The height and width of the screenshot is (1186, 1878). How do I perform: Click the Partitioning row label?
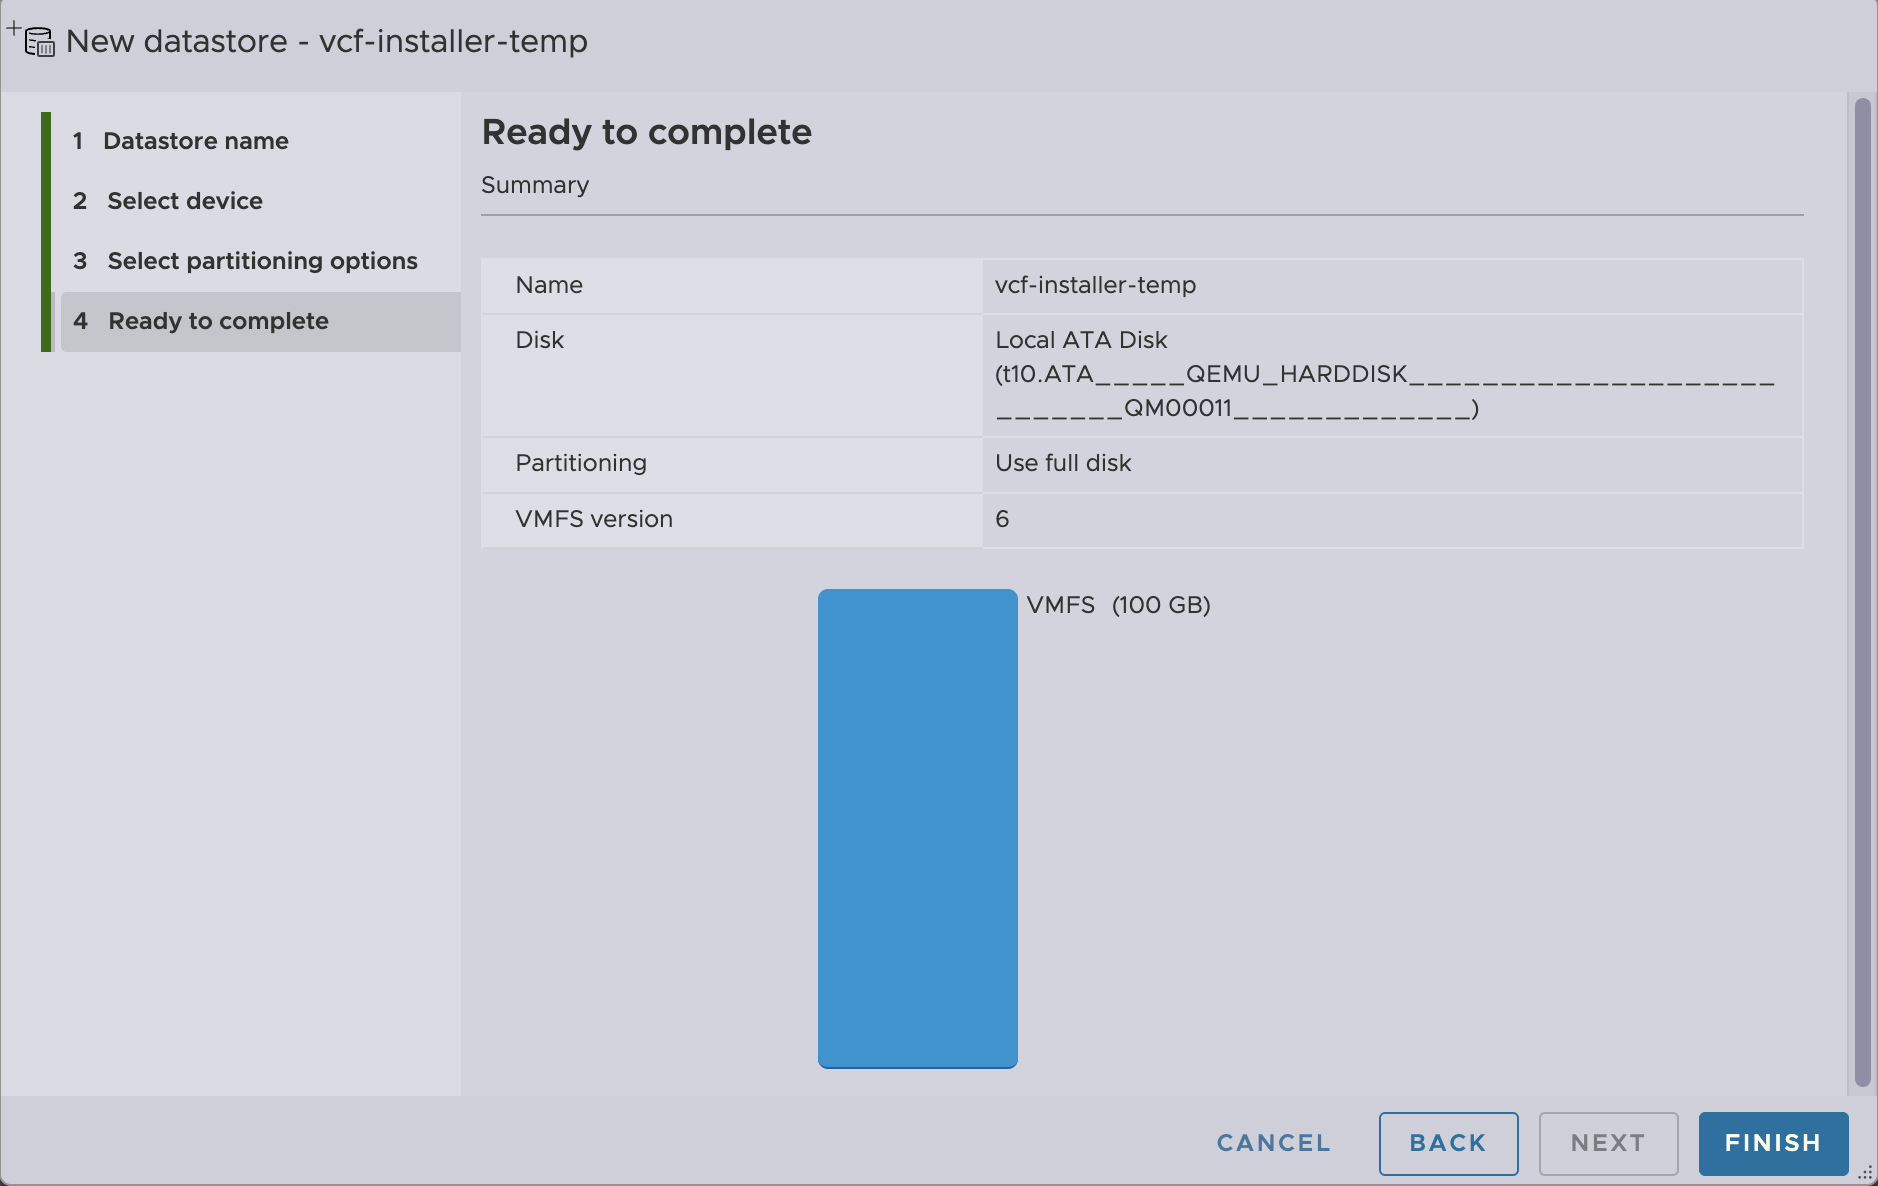tap(581, 463)
